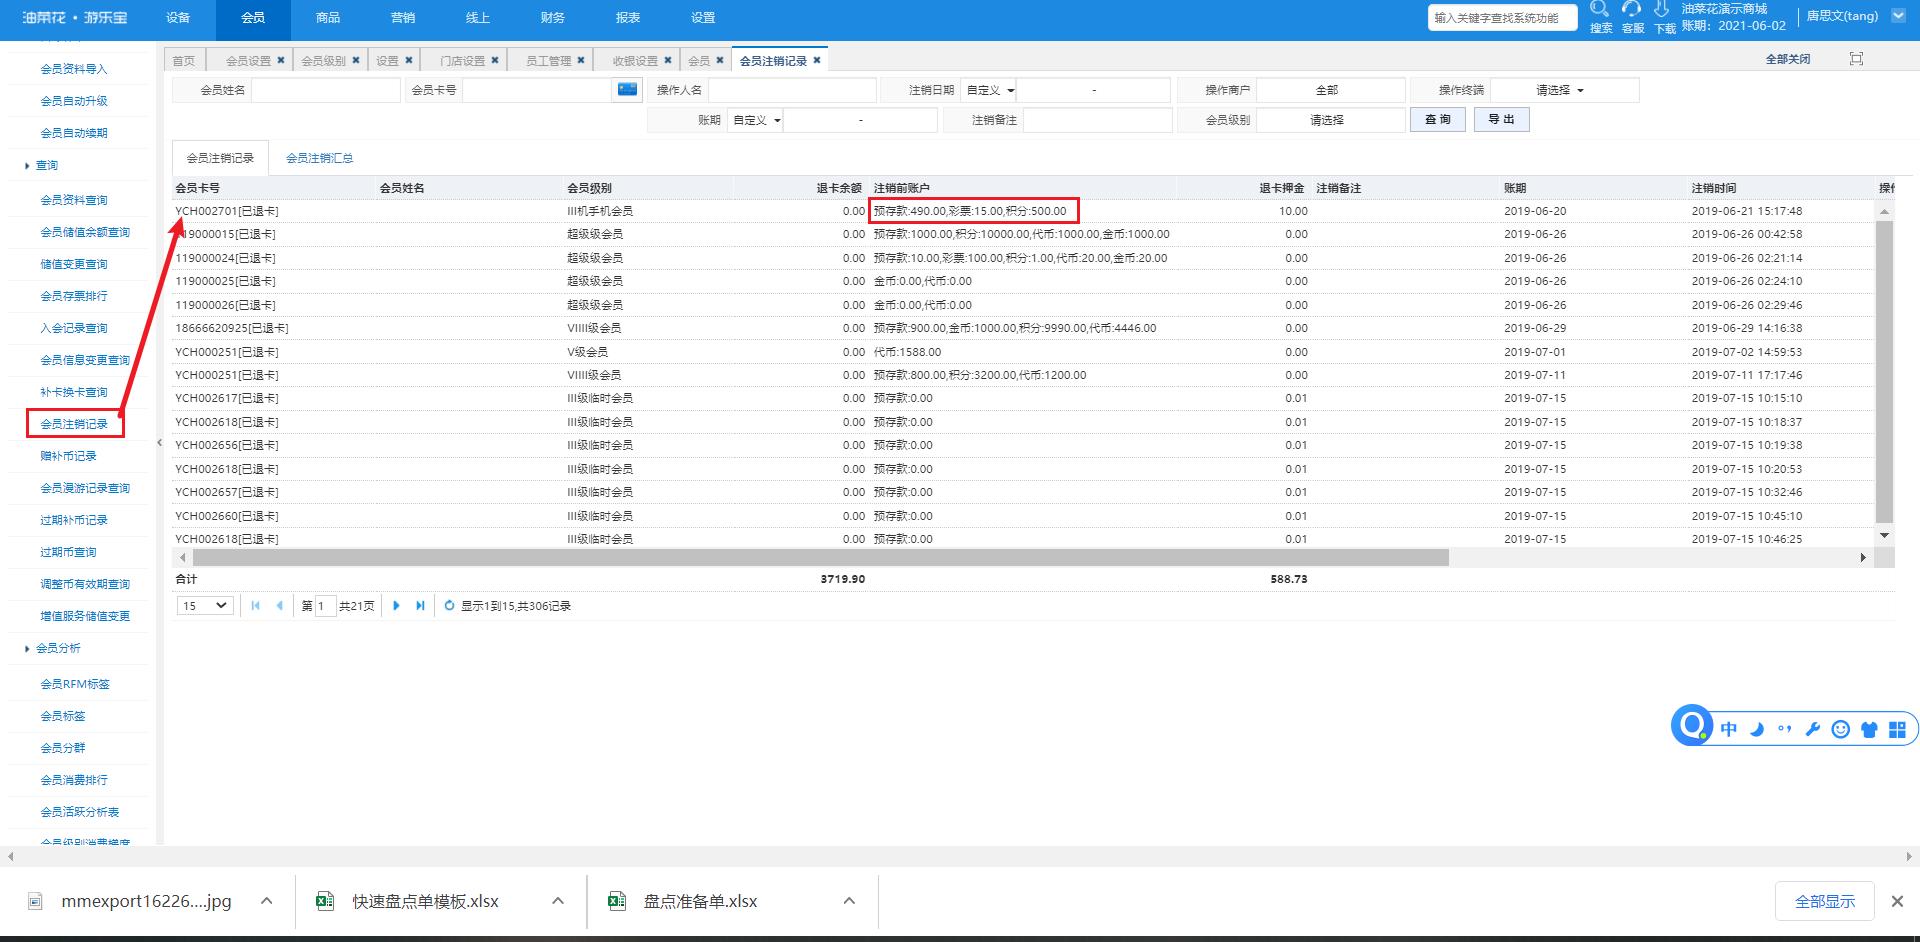Open the 营销 top menu
This screenshot has height=942, width=1920.
[x=403, y=18]
